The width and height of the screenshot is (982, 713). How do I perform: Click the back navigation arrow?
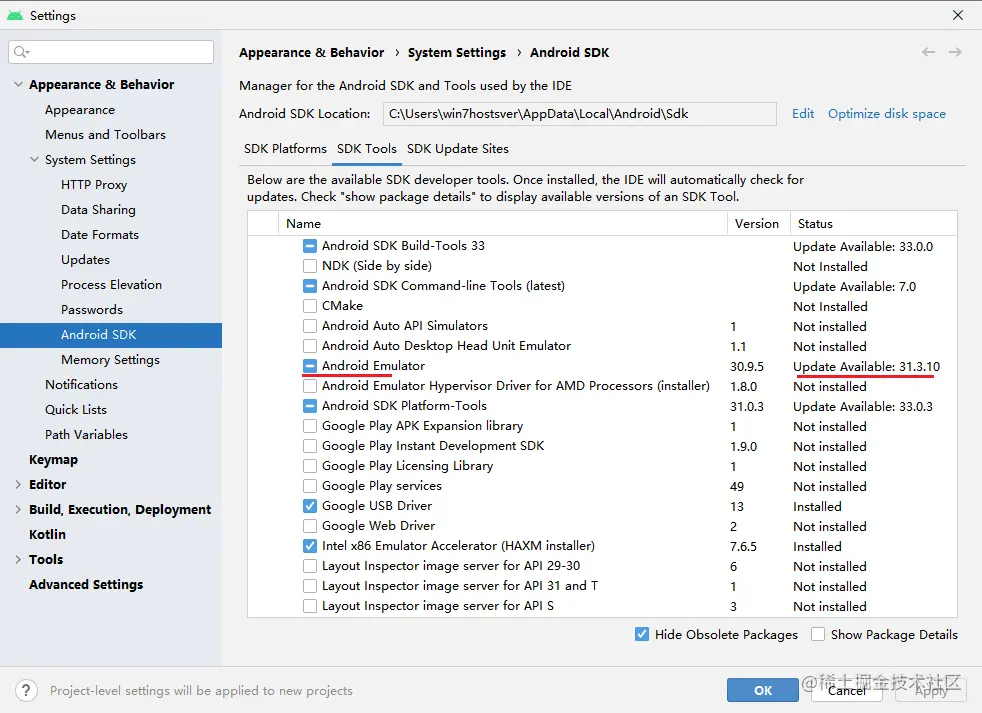point(928,52)
